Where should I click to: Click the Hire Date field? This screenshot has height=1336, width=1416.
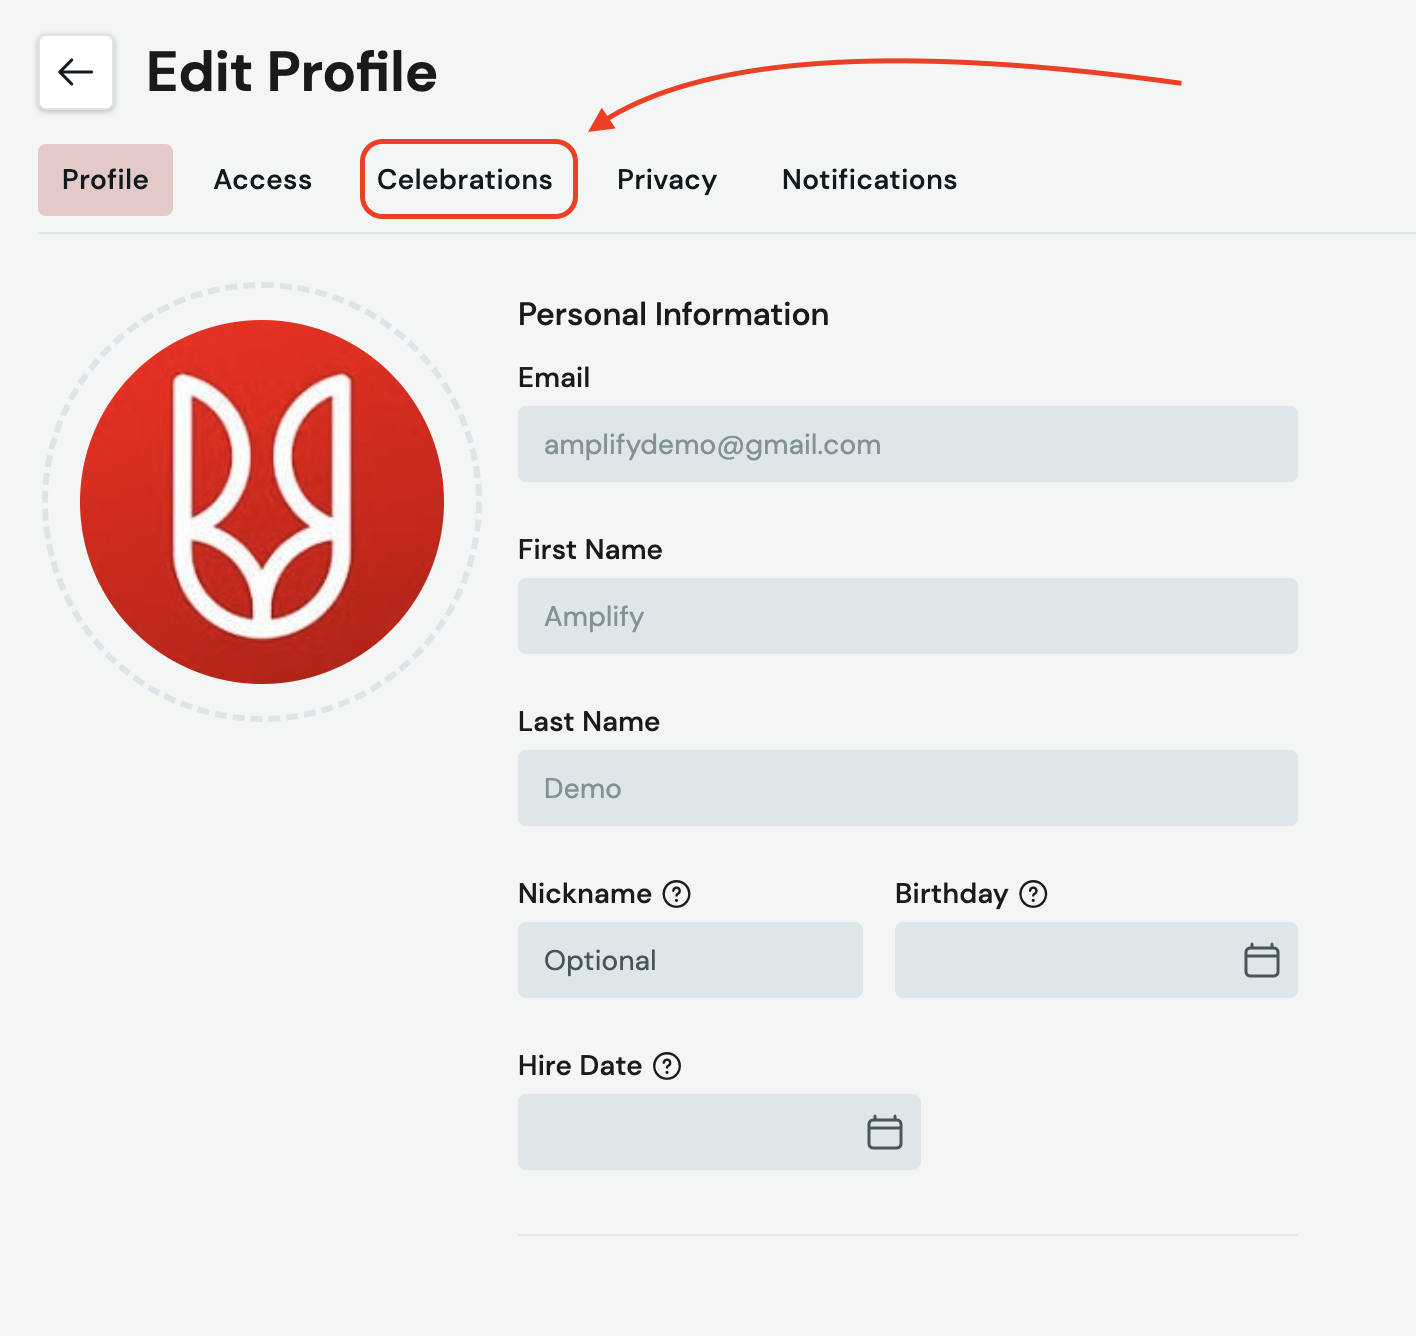click(719, 1132)
